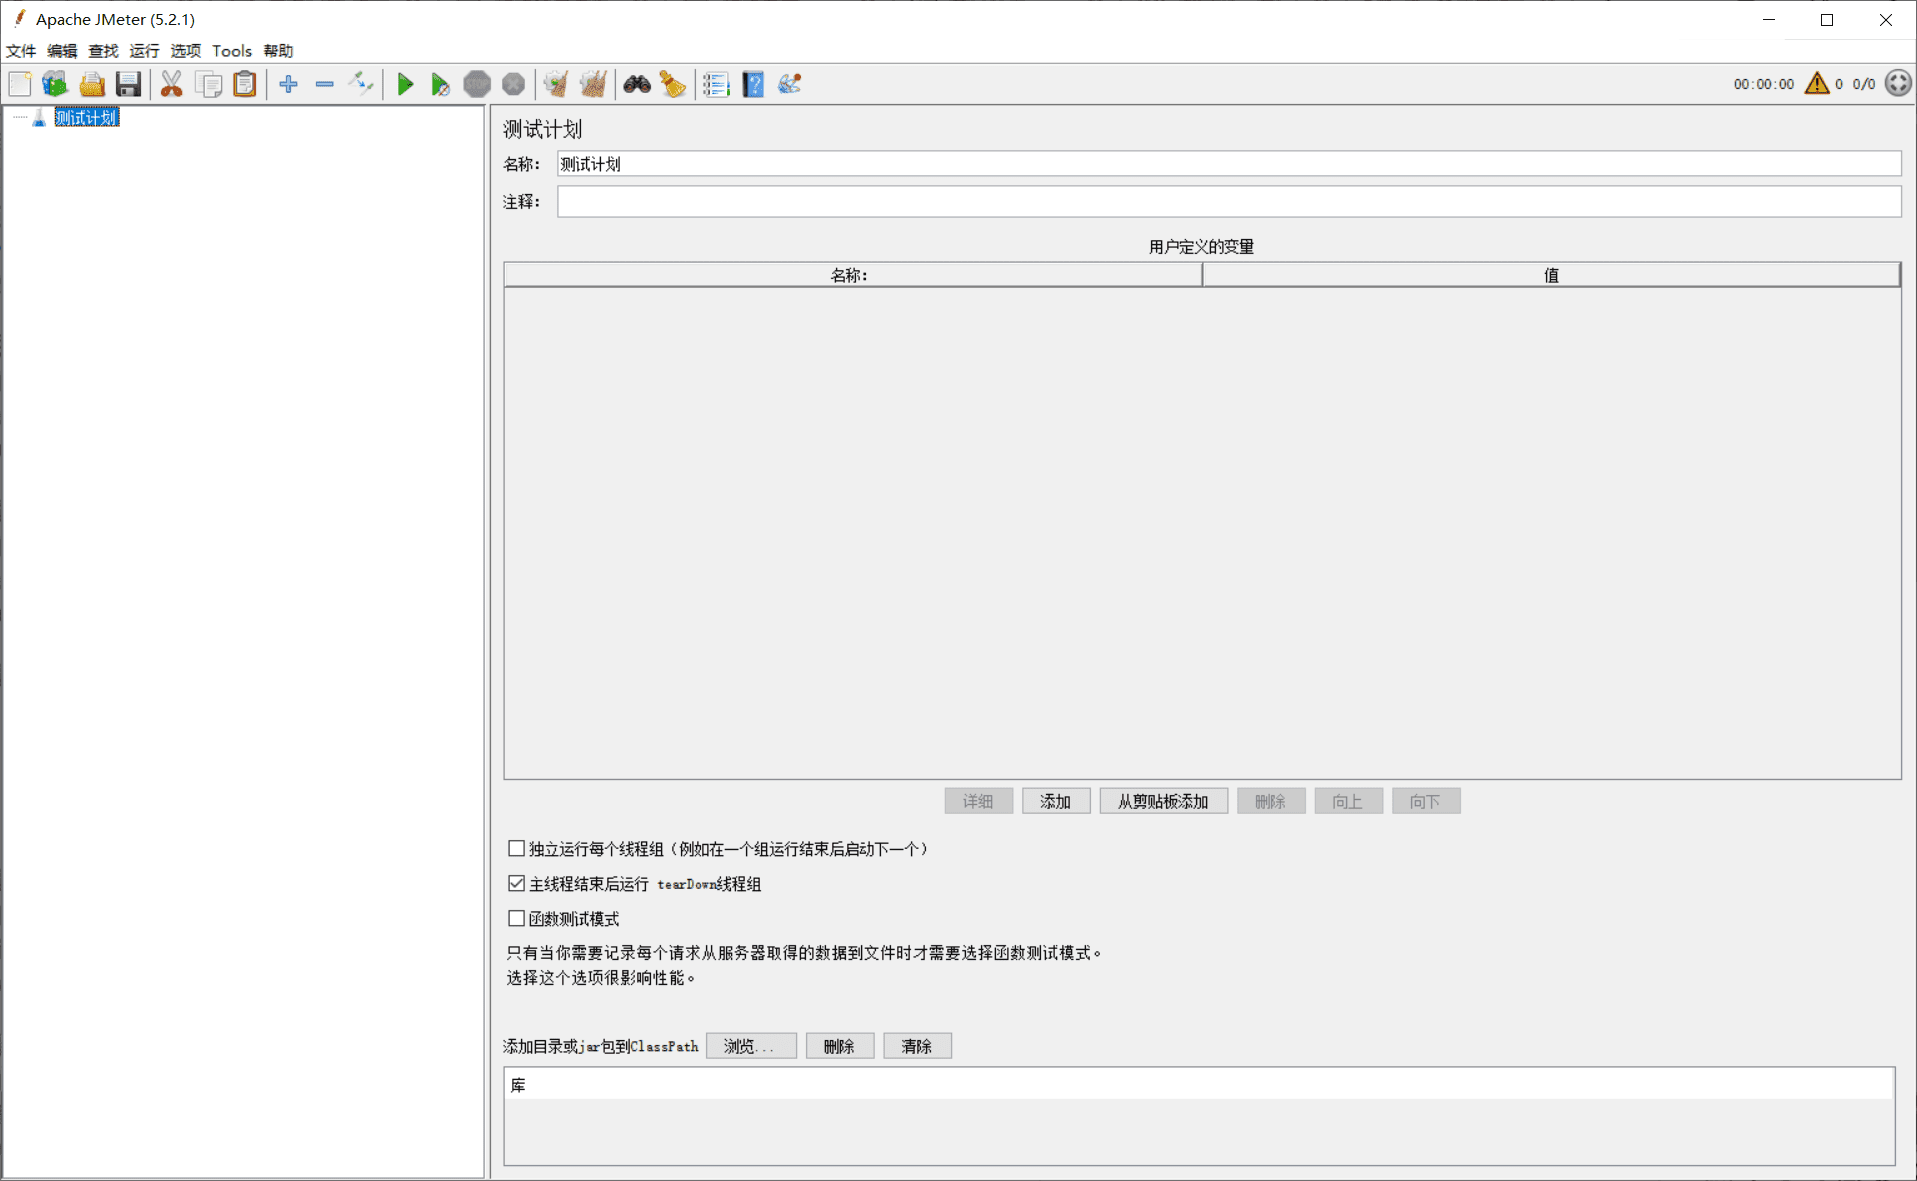Click the rightmost toolbar plugin icon

[x=789, y=84]
